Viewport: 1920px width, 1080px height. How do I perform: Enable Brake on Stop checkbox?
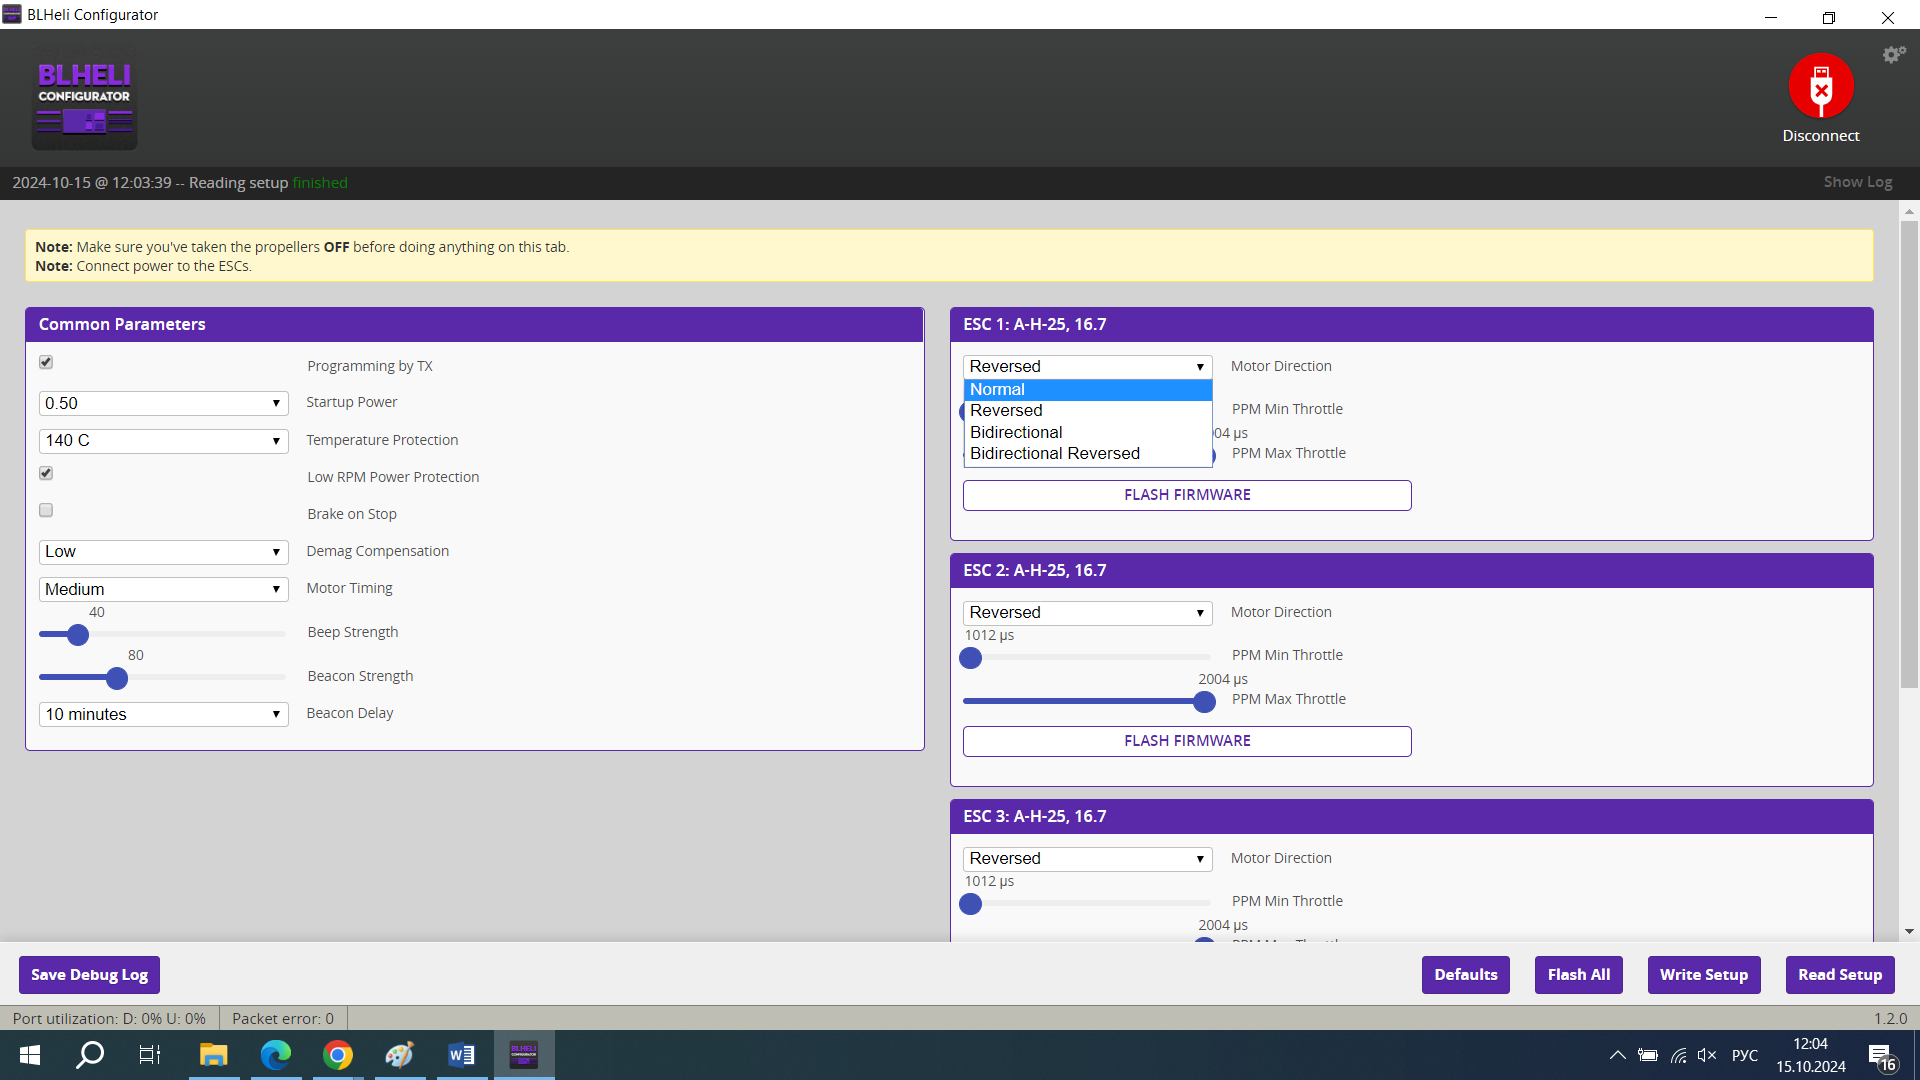(x=46, y=510)
